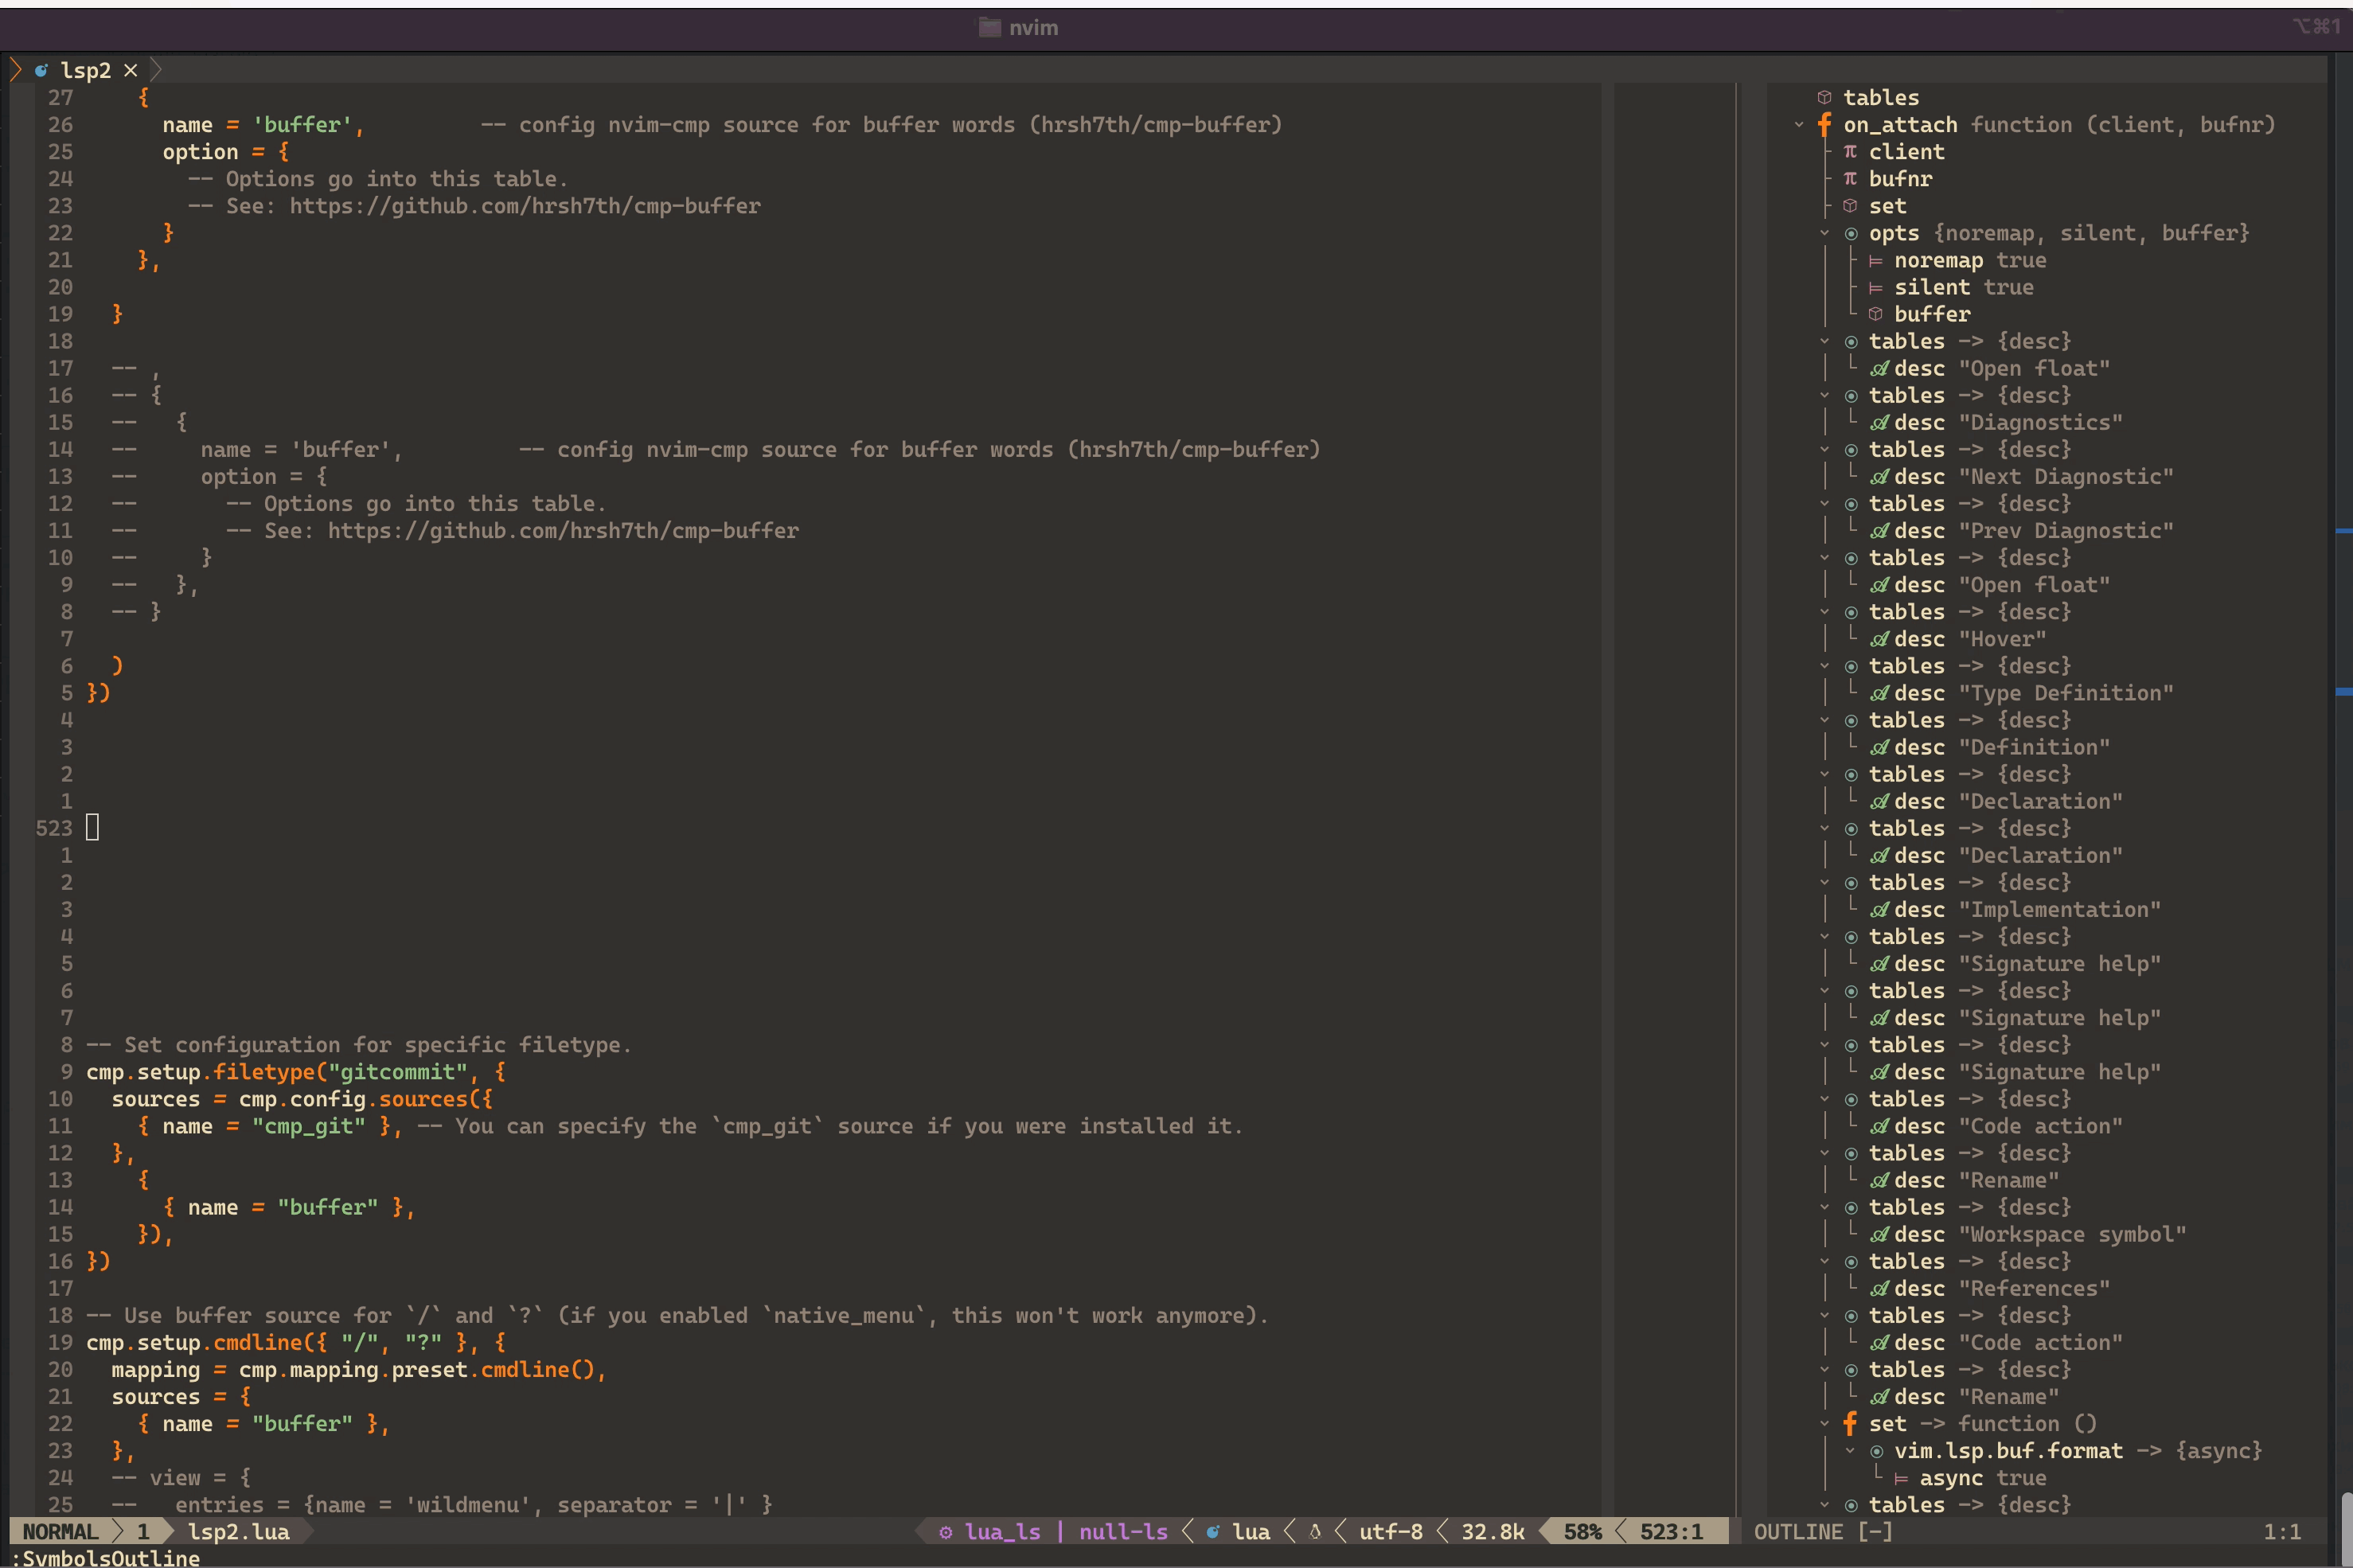Click the null-ls label in the statusline

(x=1123, y=1532)
